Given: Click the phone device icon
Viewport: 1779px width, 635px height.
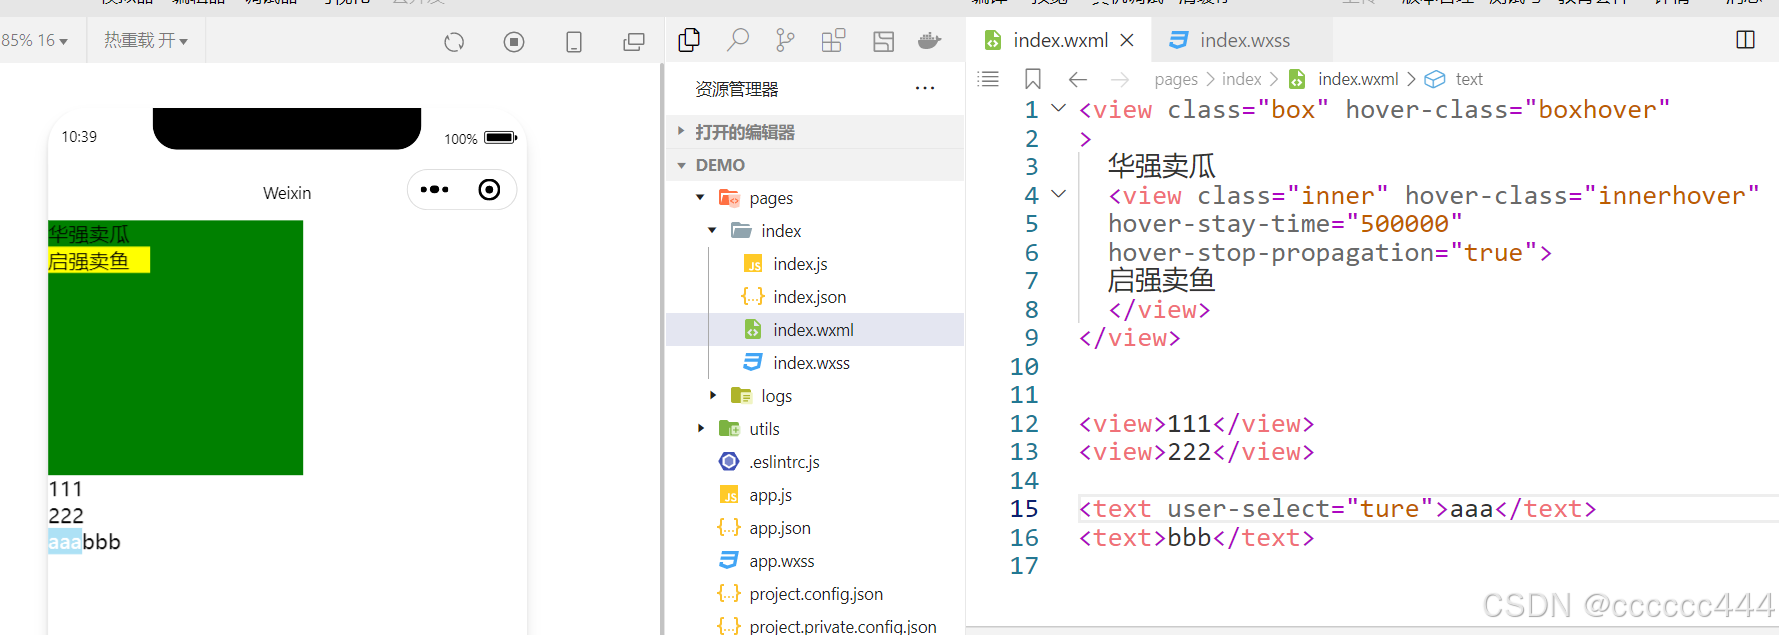Looking at the screenshot, I should click(574, 42).
